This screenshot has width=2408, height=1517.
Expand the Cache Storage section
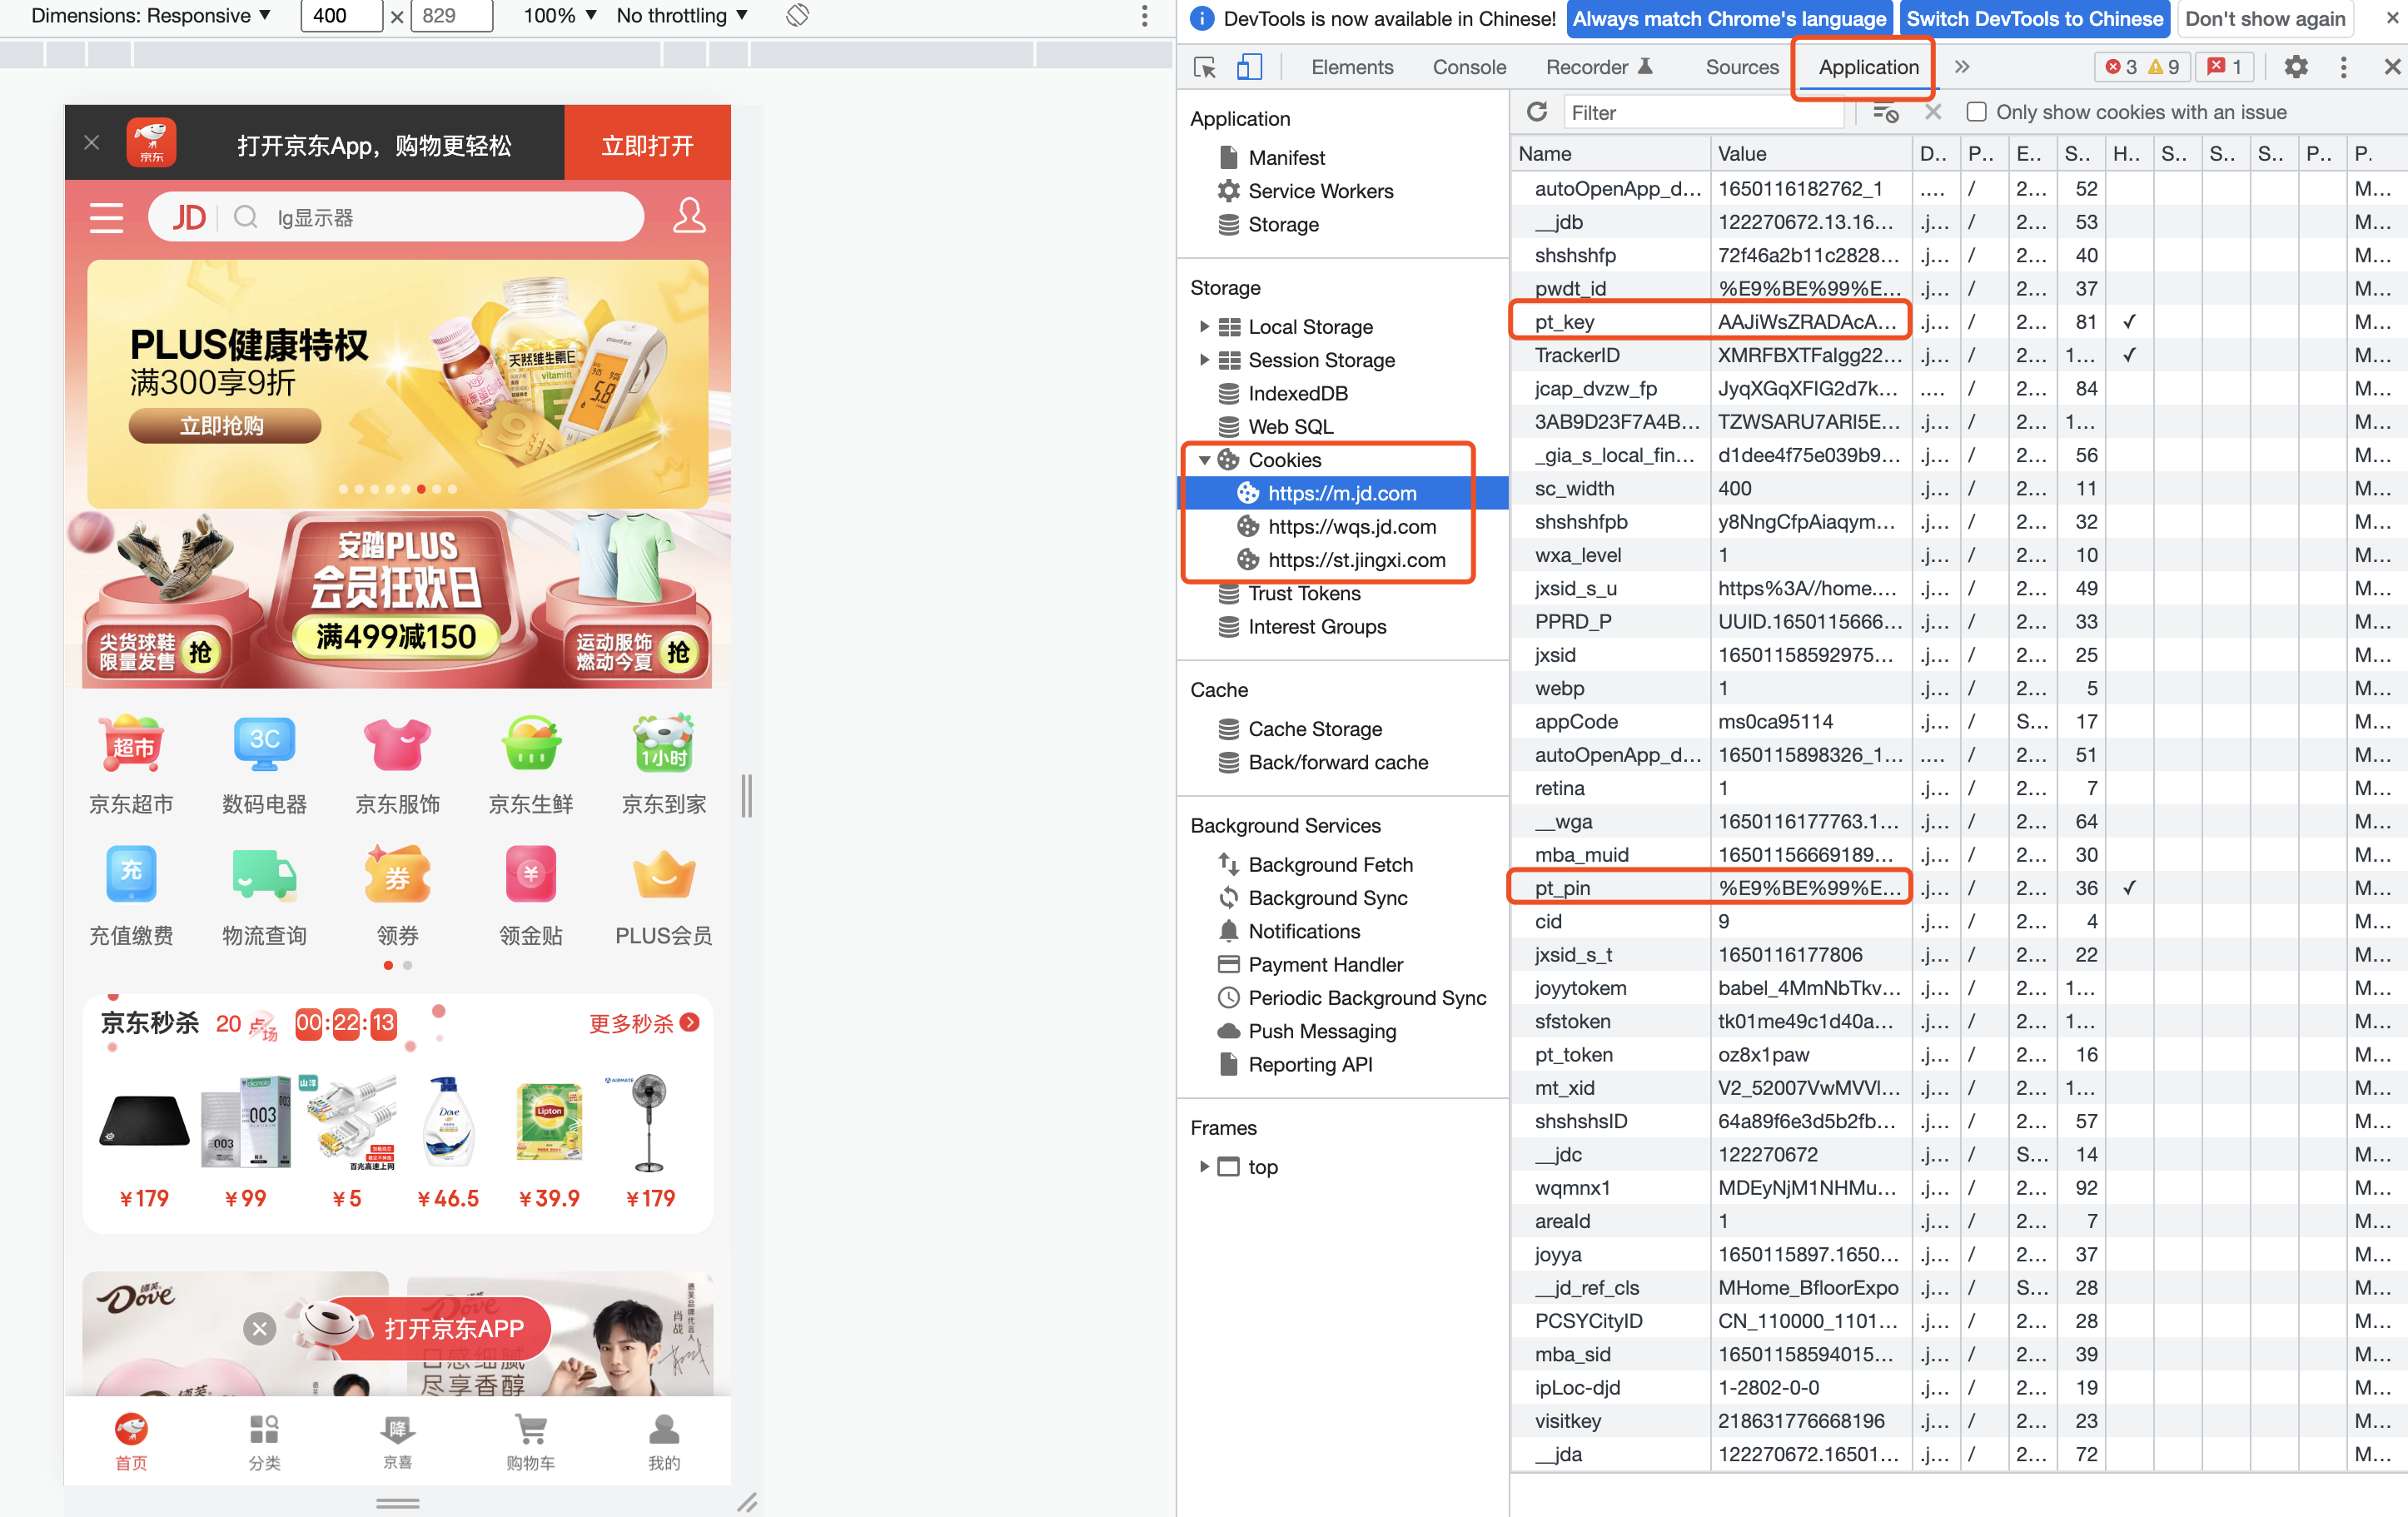click(x=1204, y=729)
